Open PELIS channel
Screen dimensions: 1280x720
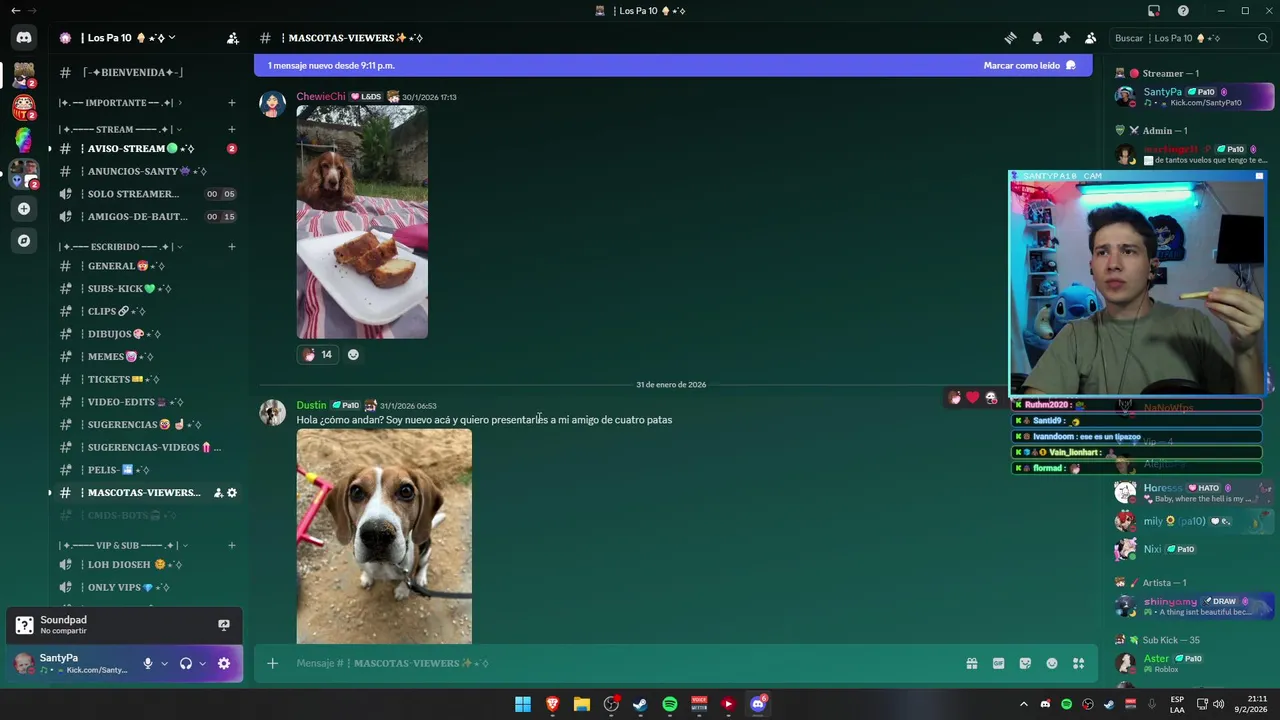tap(148, 469)
